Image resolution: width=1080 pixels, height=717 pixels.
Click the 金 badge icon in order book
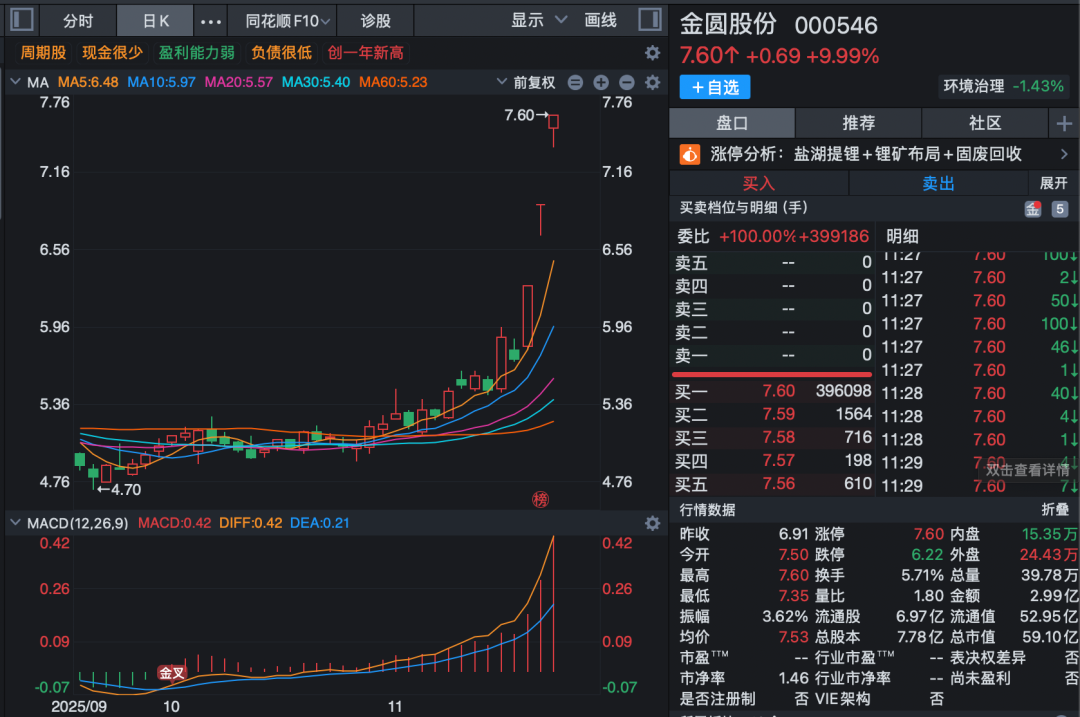point(1032,209)
